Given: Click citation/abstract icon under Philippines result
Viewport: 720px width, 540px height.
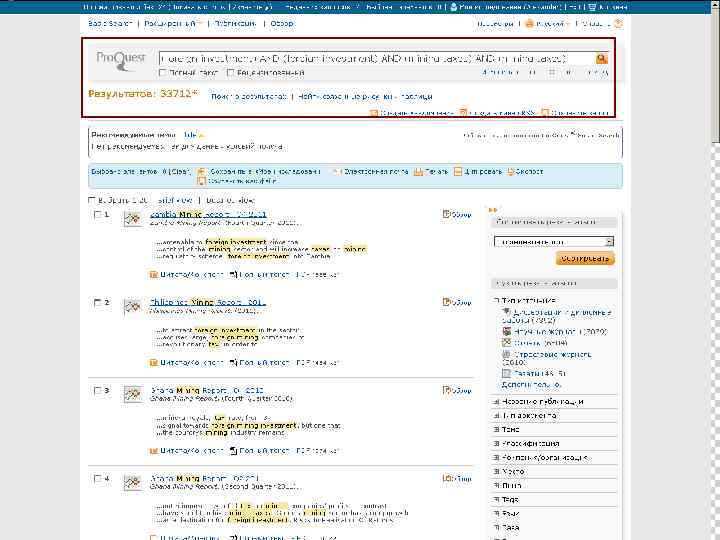Looking at the screenshot, I should click(154, 363).
